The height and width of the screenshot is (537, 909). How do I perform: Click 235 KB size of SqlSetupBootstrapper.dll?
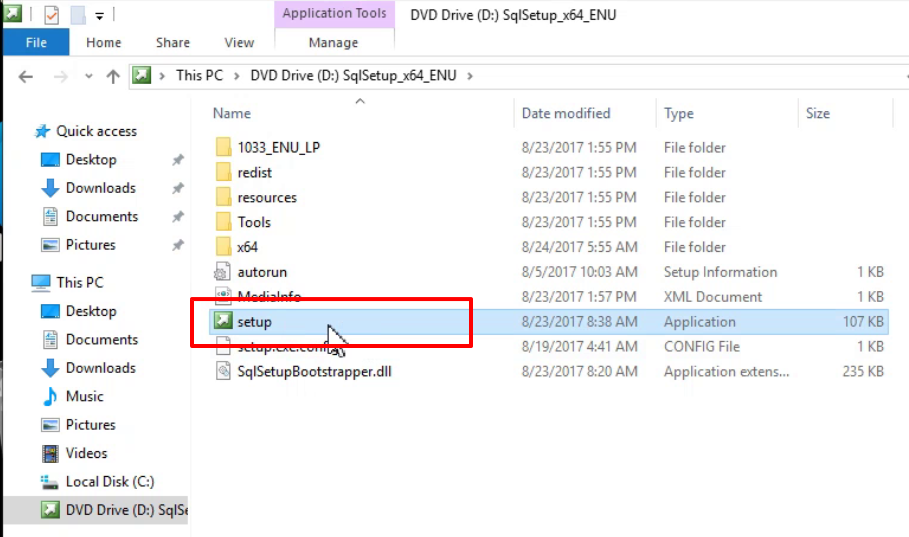pos(863,371)
